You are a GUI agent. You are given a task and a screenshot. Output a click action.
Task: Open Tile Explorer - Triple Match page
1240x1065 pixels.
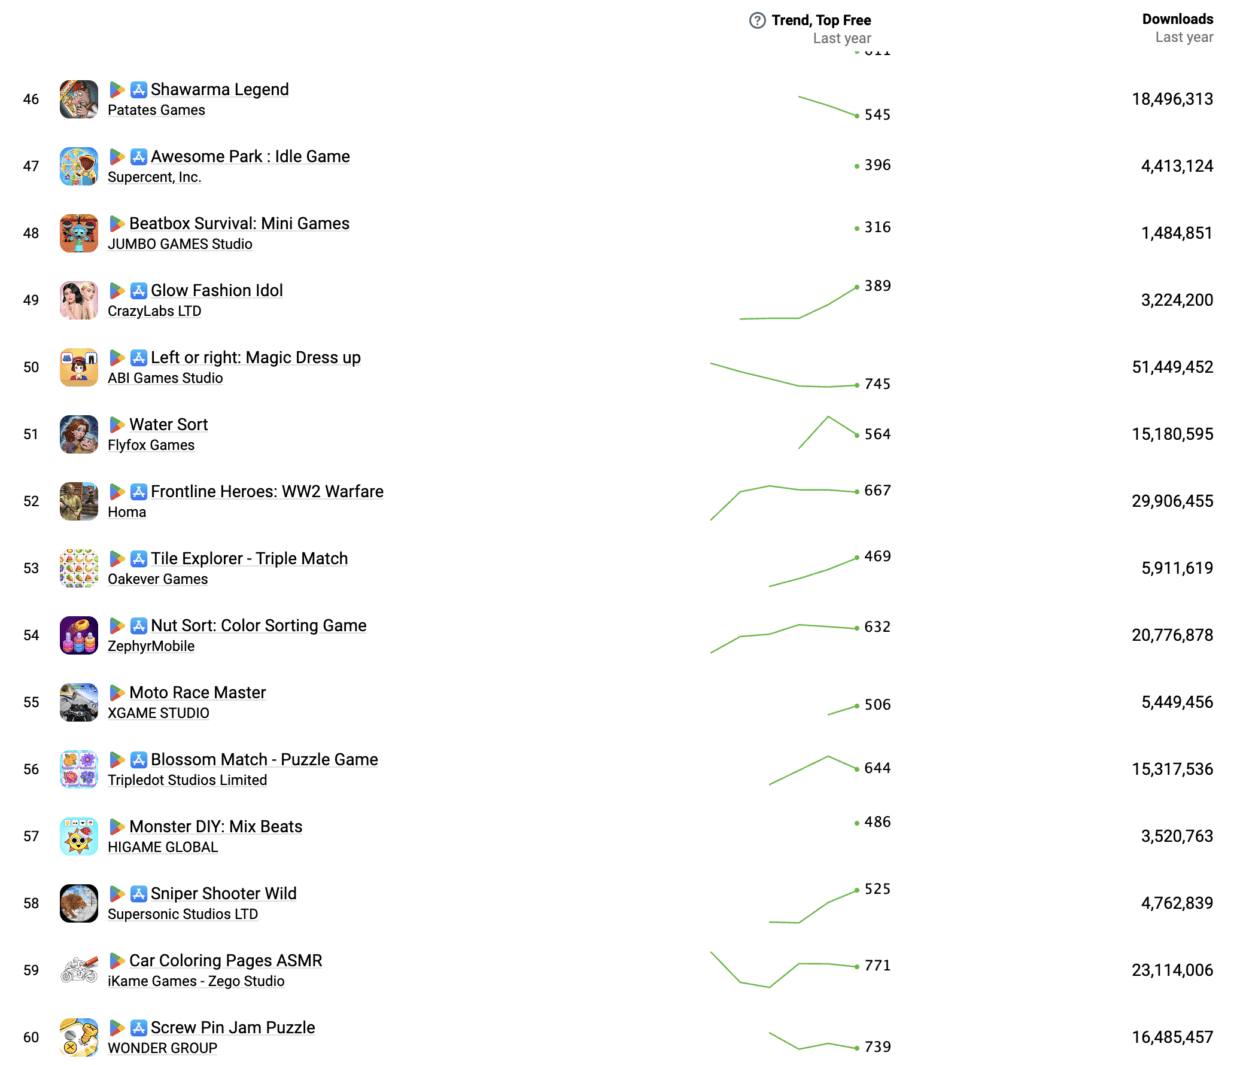pos(249,558)
